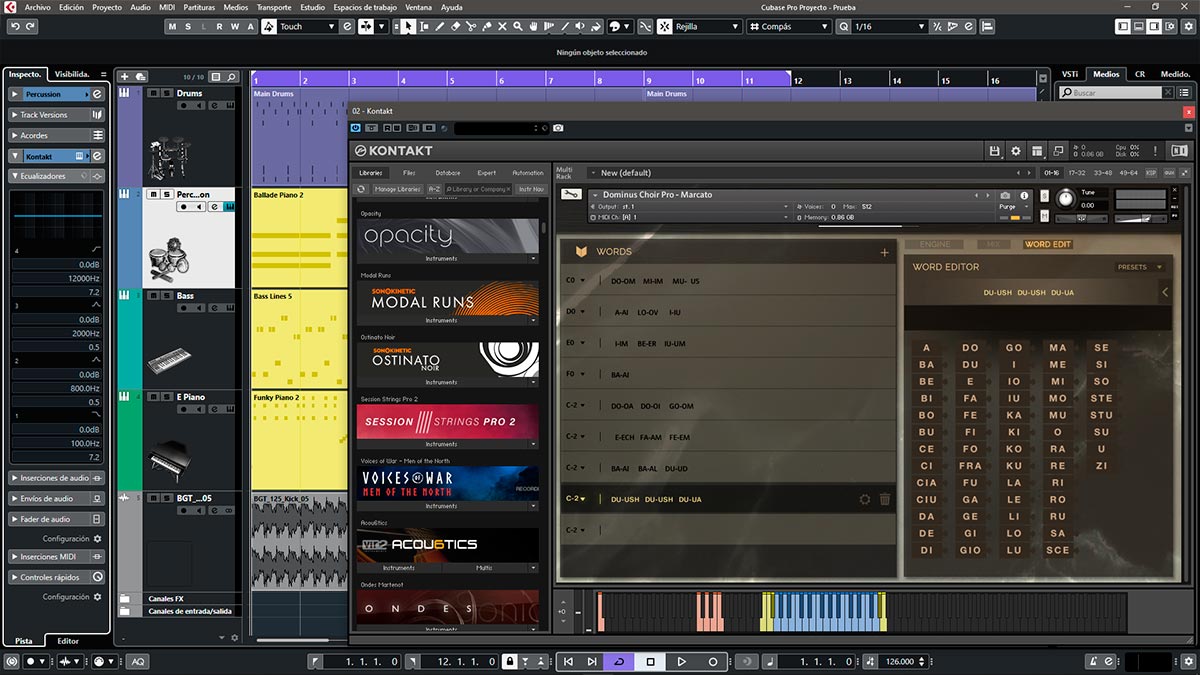The height and width of the screenshot is (675, 1200).
Task: Click the Redo arrow in the toolbar
Action: point(30,26)
